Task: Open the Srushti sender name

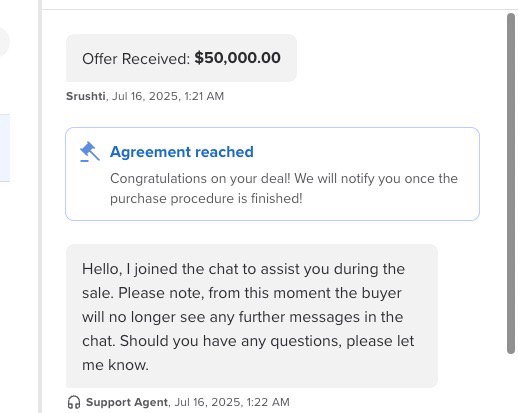Action: 86,96
